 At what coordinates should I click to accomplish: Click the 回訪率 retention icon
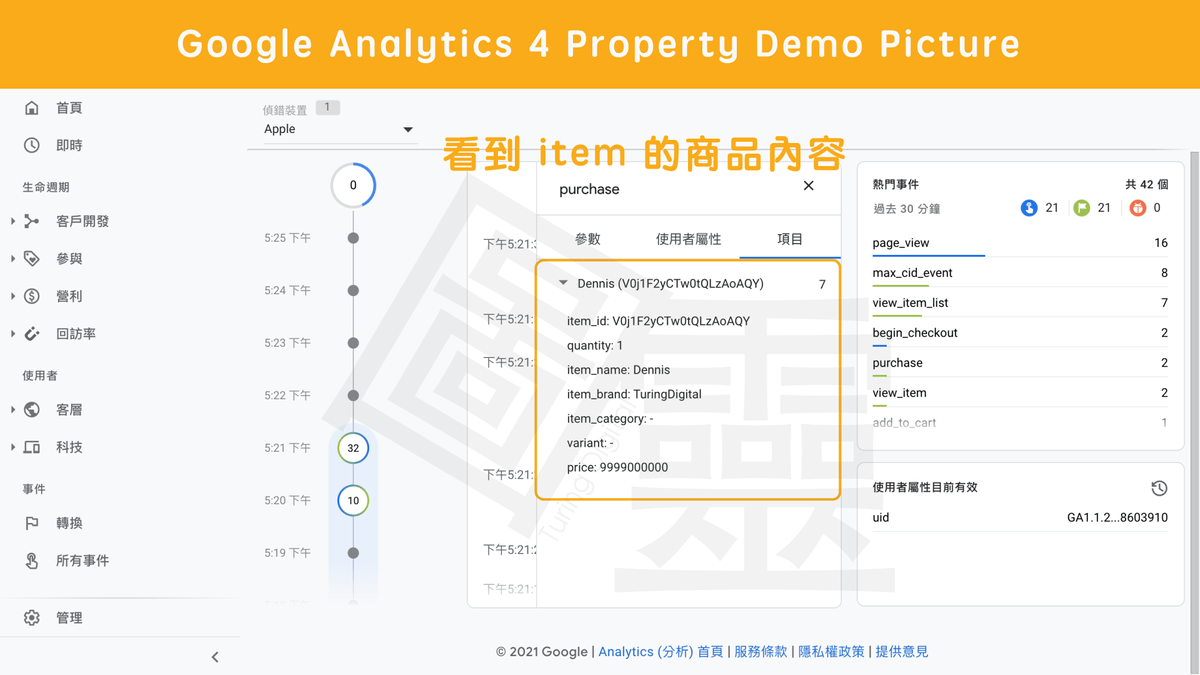[x=32, y=334]
